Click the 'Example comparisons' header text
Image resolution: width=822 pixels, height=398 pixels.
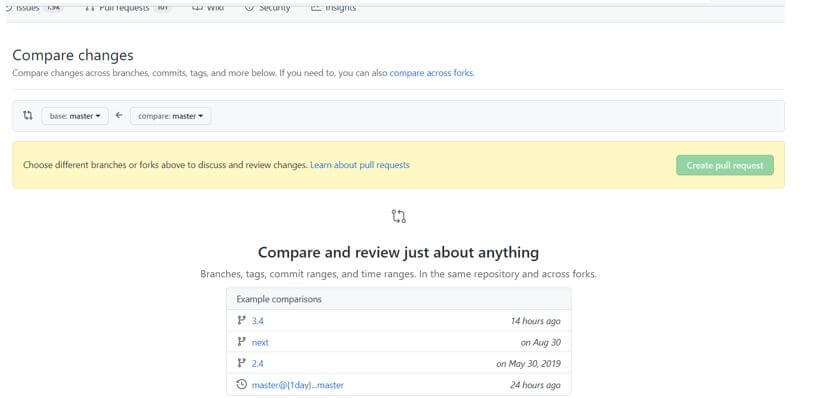[279, 299]
